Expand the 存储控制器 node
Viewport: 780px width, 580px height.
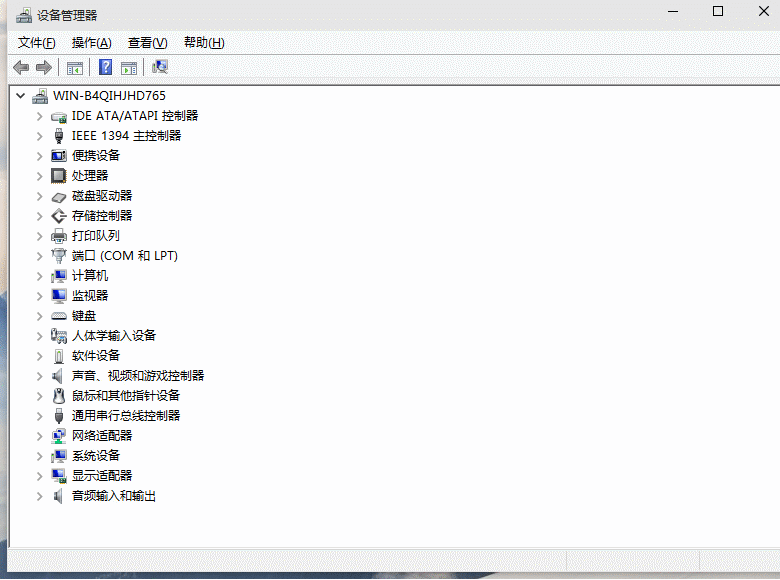pyautogui.click(x=39, y=216)
